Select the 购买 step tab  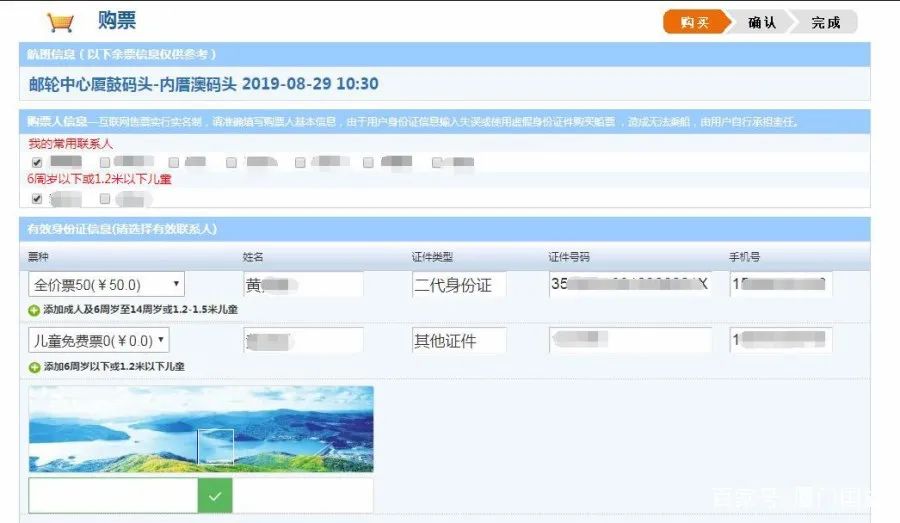692,22
